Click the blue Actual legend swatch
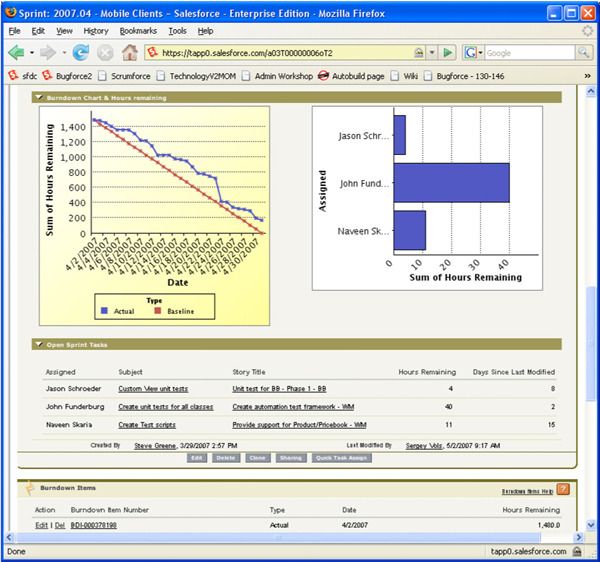The image size is (600, 562). point(104,311)
